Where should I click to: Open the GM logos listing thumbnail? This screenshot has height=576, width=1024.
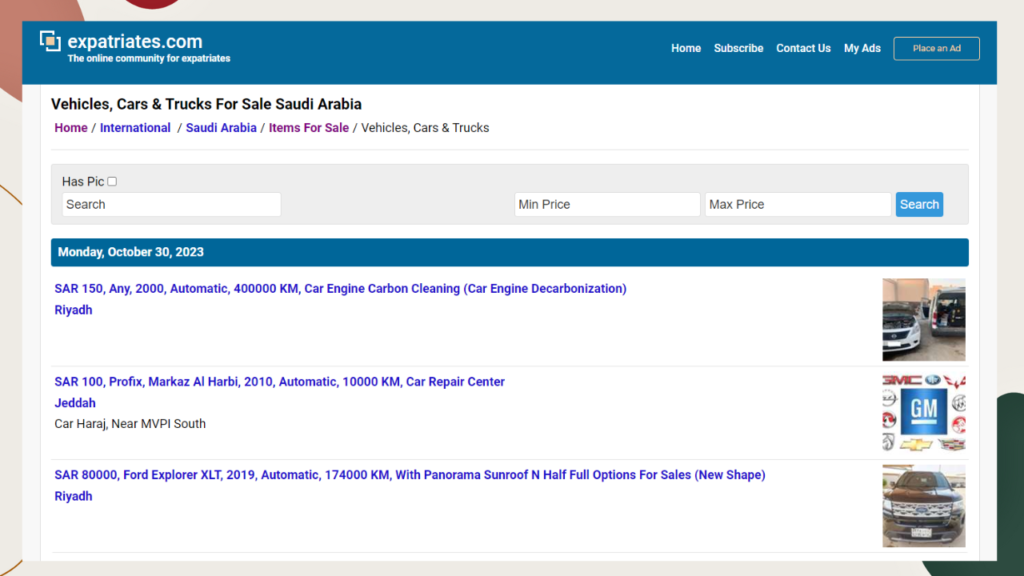click(923, 413)
